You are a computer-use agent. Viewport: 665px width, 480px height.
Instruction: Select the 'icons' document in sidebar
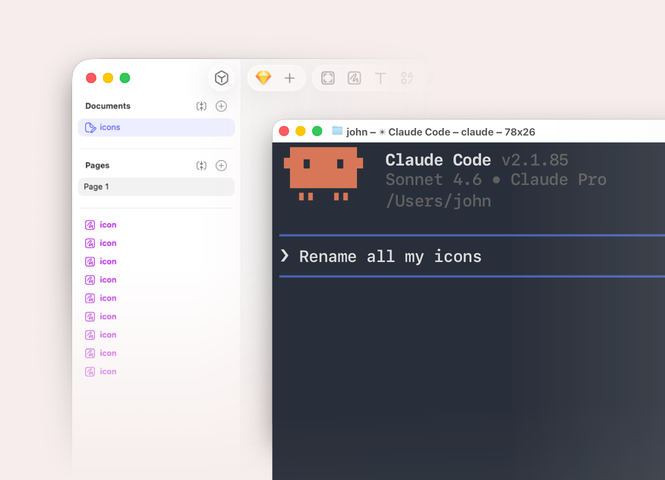pos(156,127)
